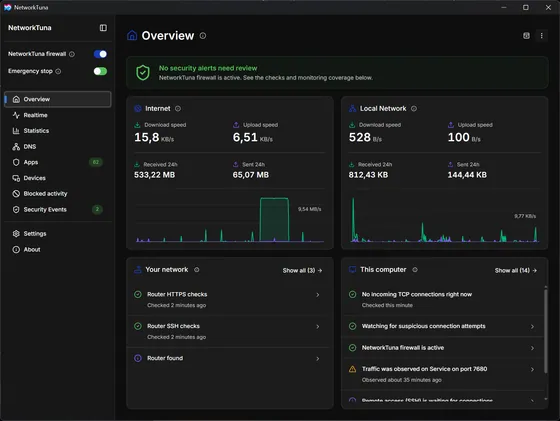This screenshot has height=421, width=560.
Task: Click the Local Network traffic graph
Action: [445, 219]
